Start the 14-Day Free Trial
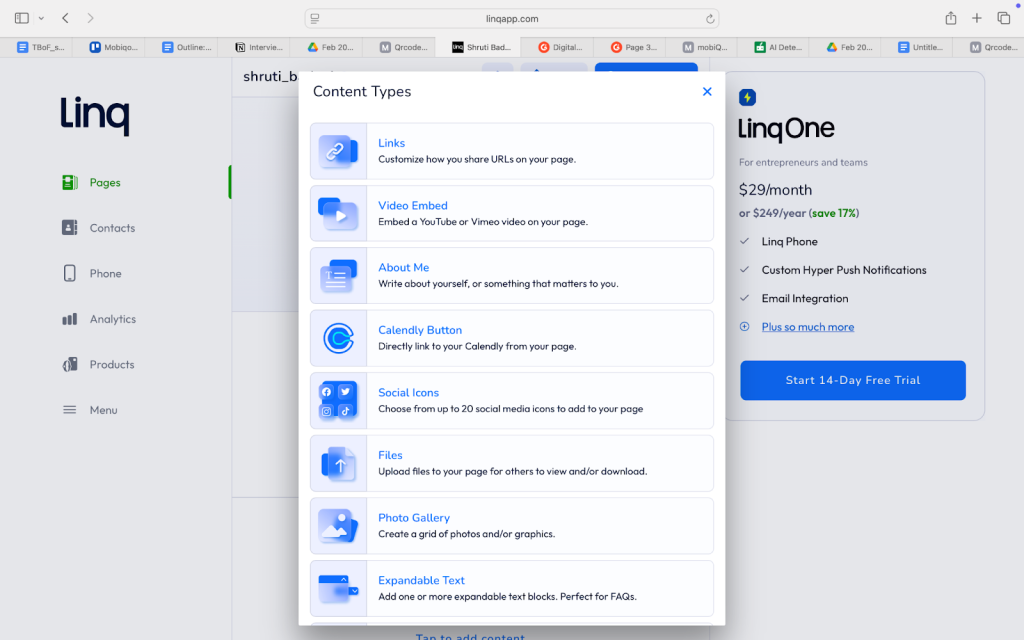This screenshot has height=640, width=1024. (x=852, y=380)
